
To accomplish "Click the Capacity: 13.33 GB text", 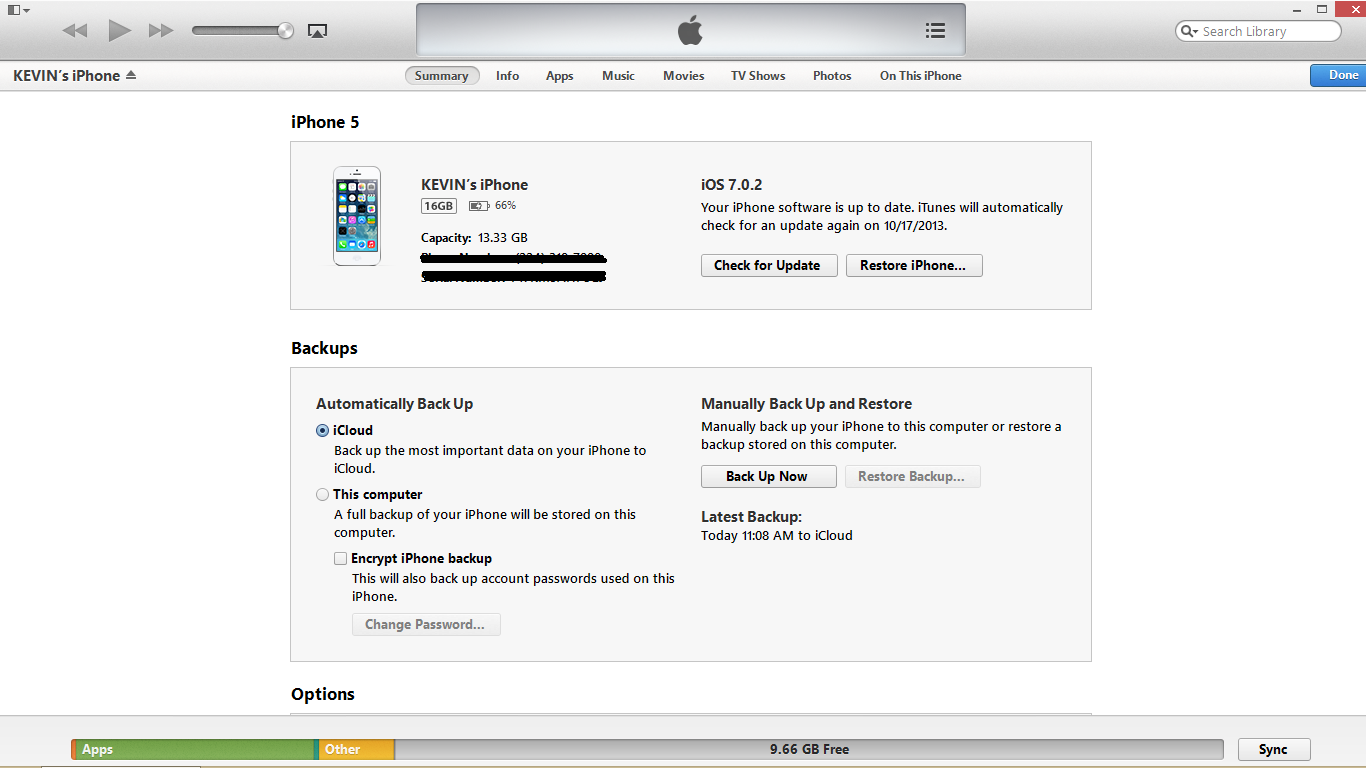I will point(474,238).
